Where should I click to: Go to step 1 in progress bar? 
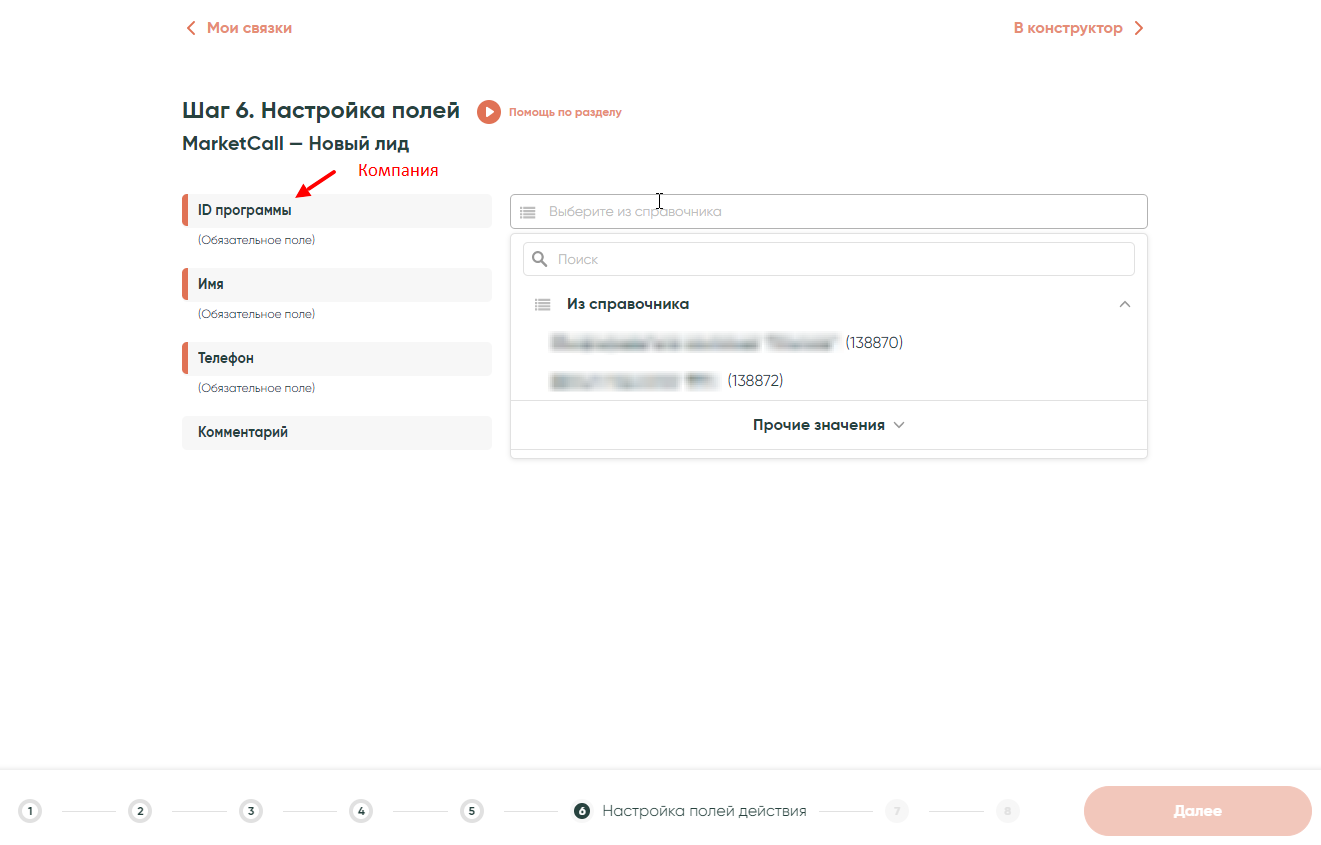click(30, 811)
